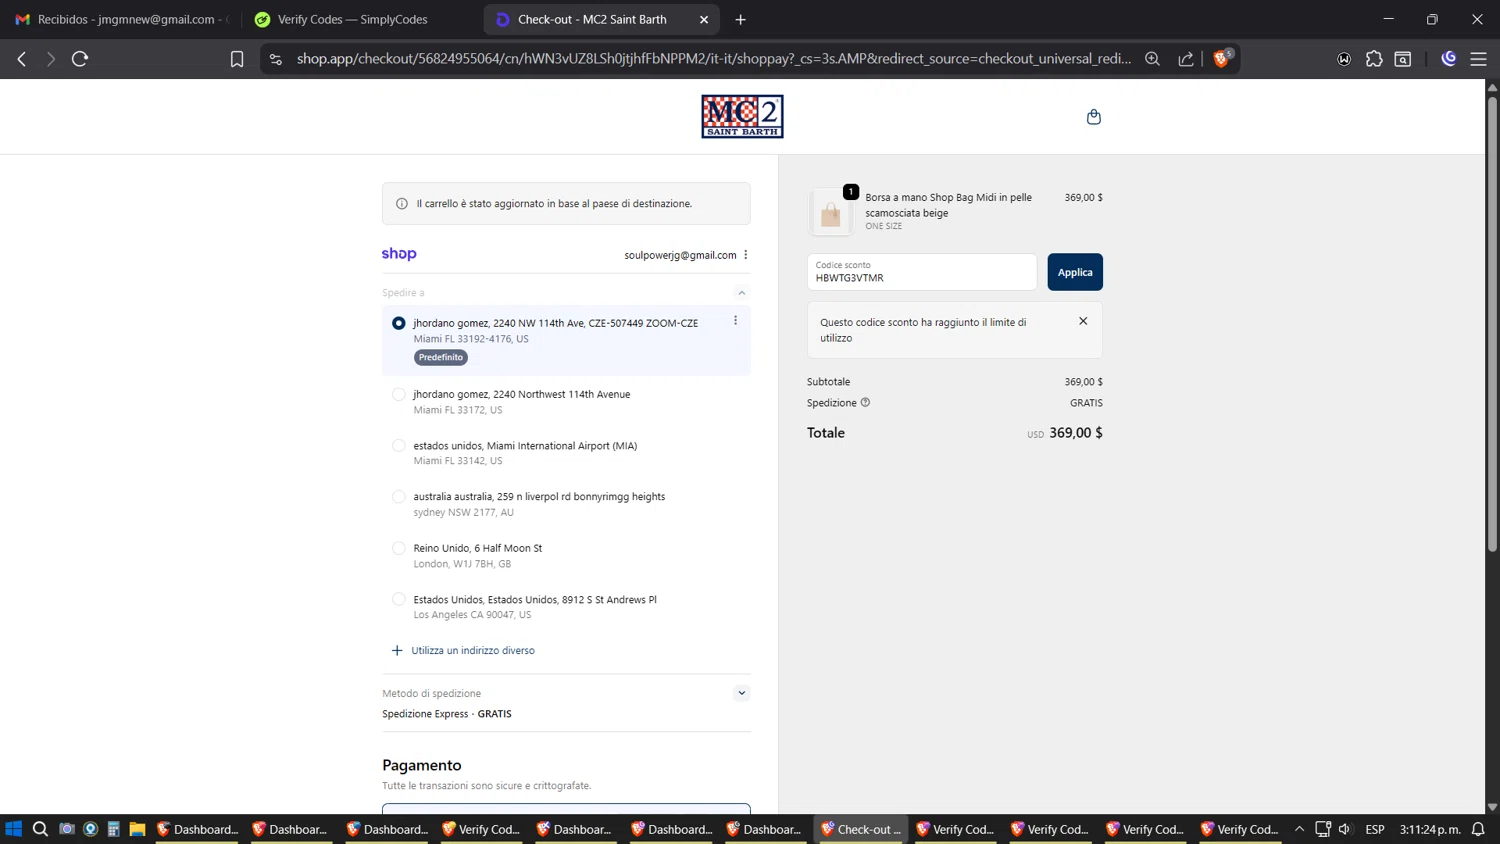Open the Brave Shields lion icon
This screenshot has height=844, width=1500.
pyautogui.click(x=1221, y=59)
